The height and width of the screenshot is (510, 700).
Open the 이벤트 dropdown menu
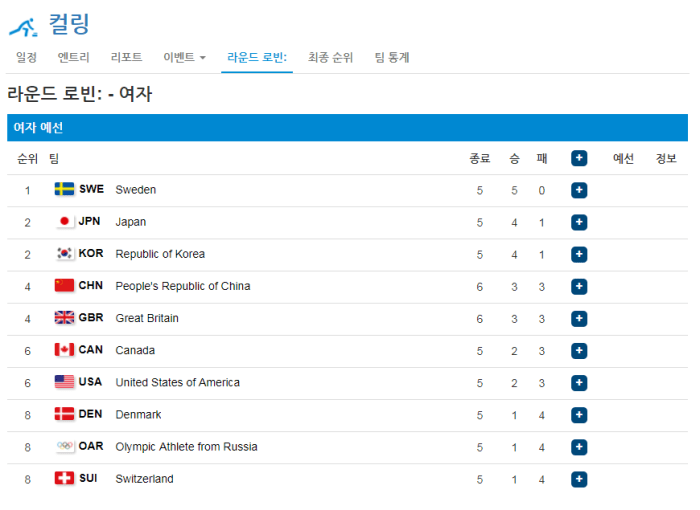(184, 58)
